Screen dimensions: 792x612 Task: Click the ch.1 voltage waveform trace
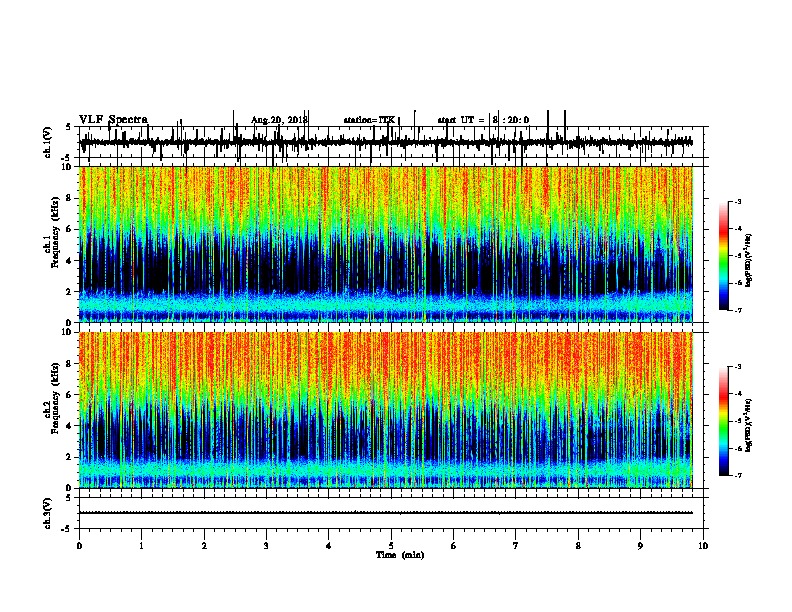point(386,142)
